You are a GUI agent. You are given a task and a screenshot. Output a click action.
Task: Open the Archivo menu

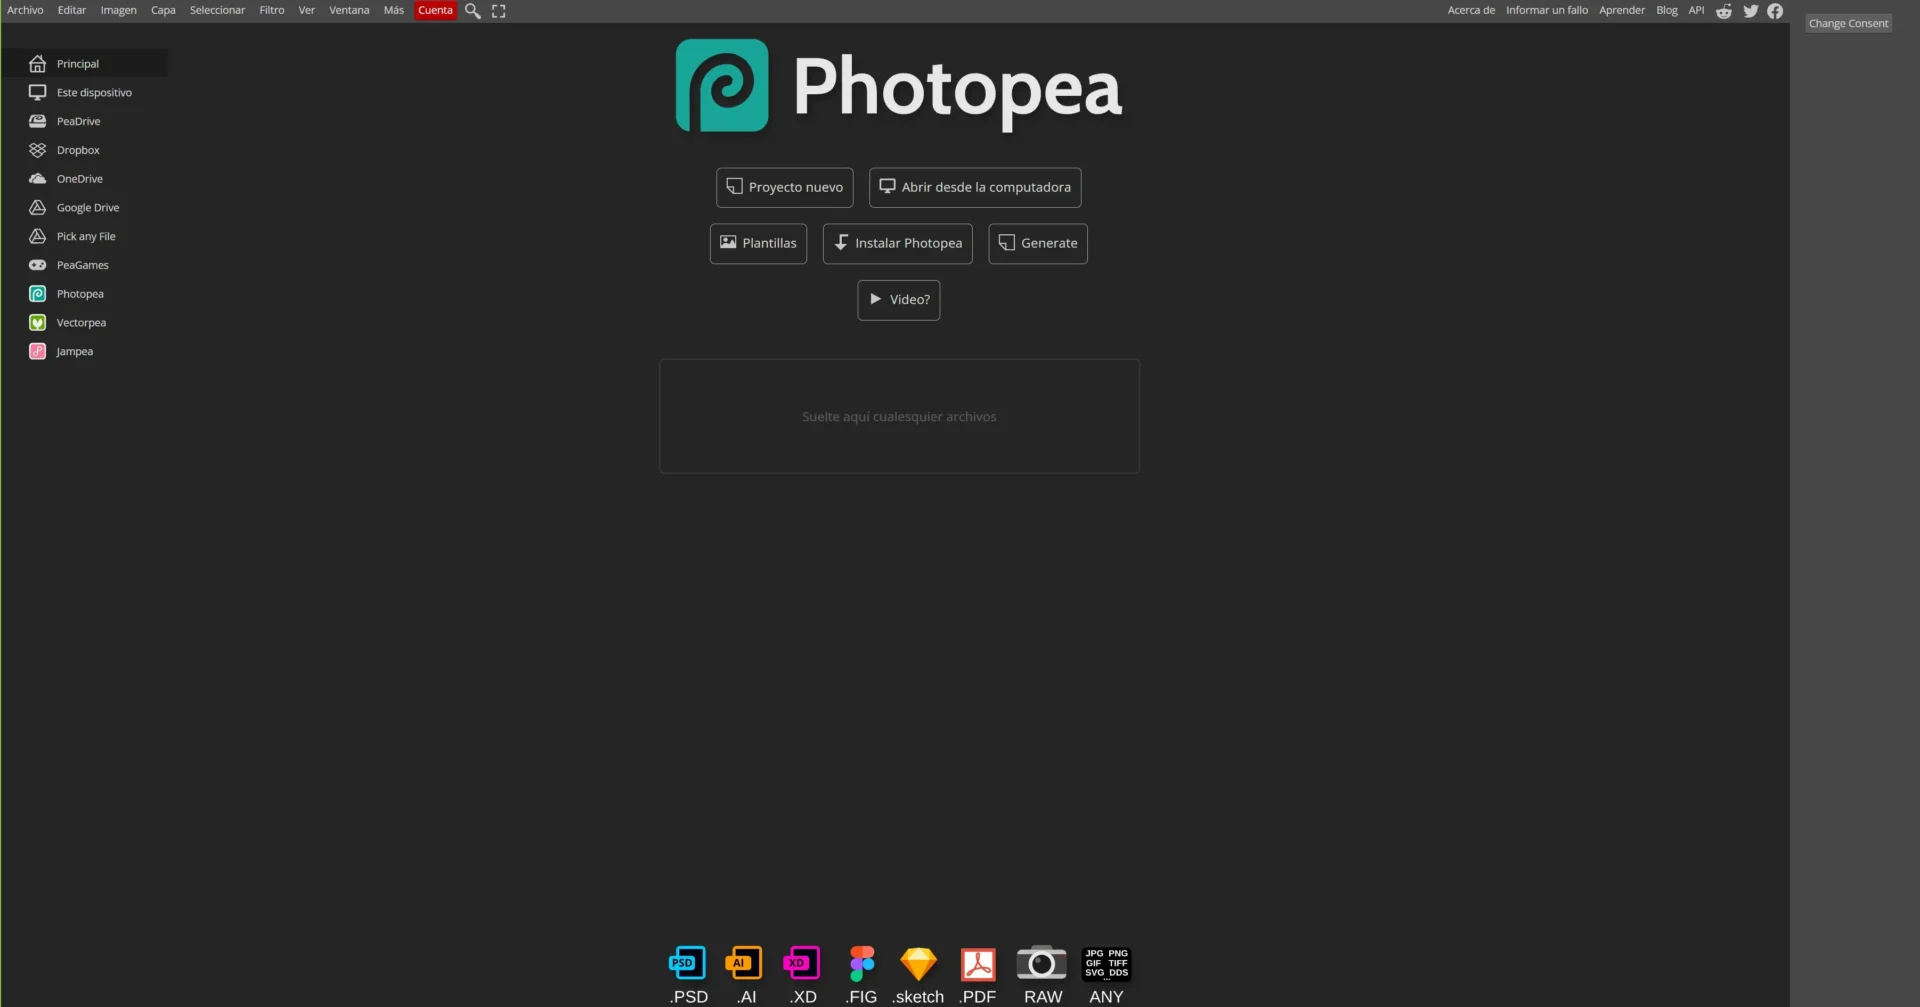pos(25,11)
